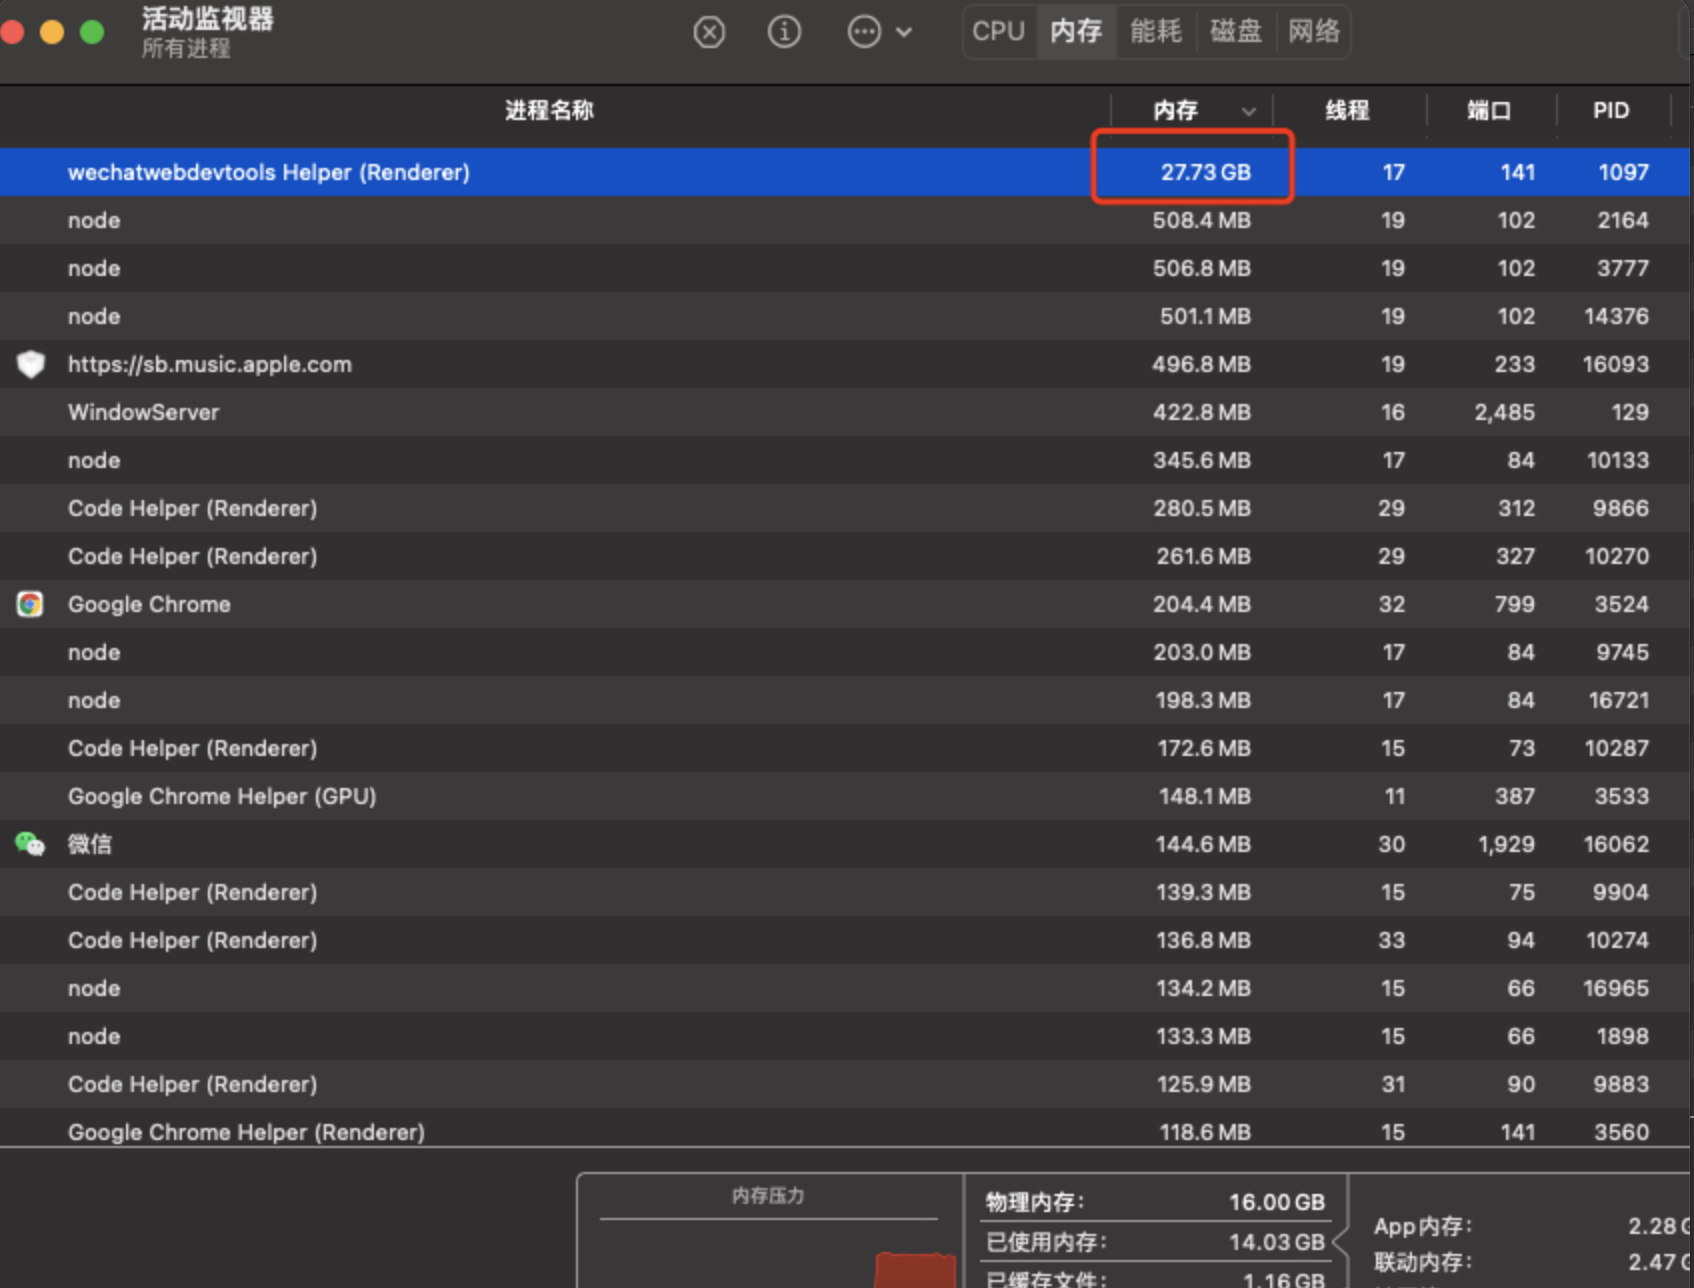1694x1288 pixels.
Task: Select node process using 345.6 MB
Action: coord(845,460)
